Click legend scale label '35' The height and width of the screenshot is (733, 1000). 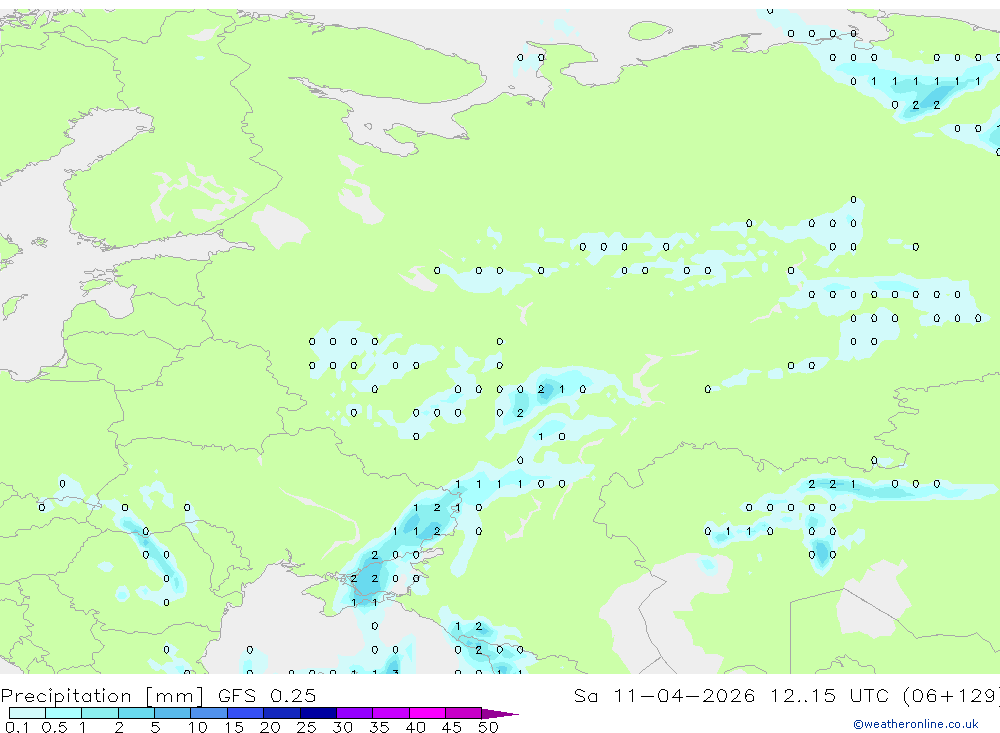(379, 727)
